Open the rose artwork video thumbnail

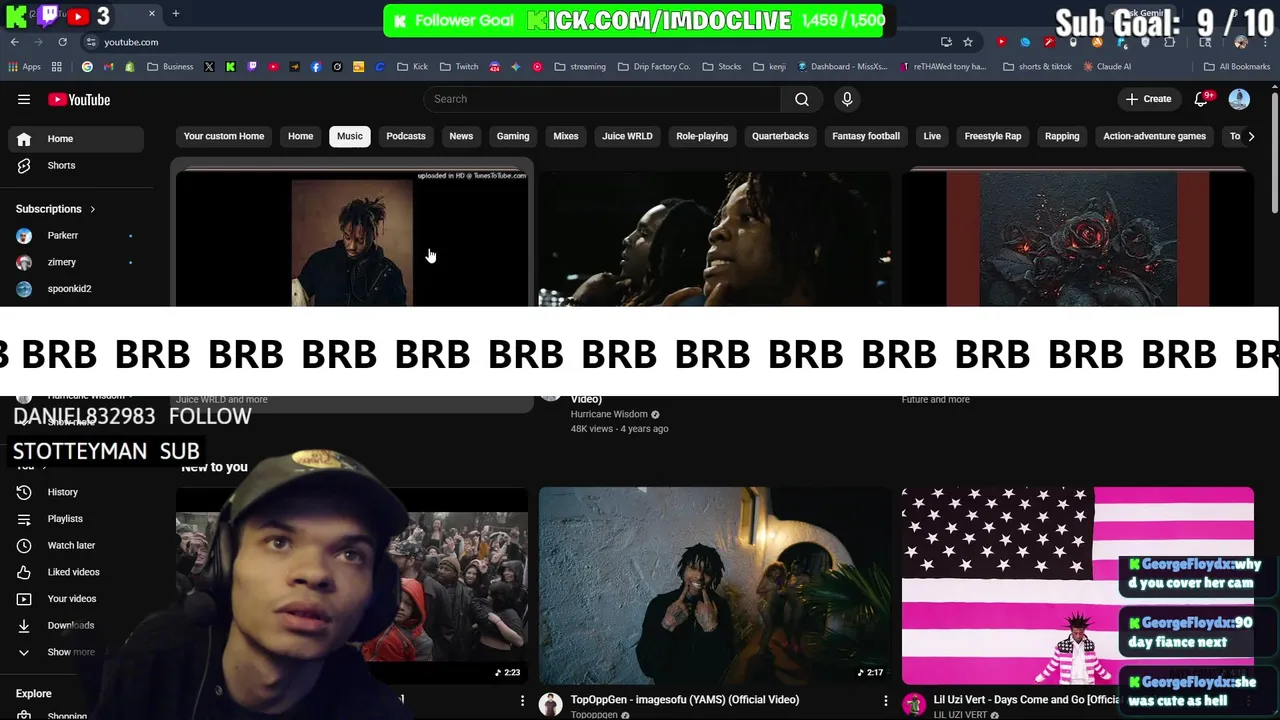(1077, 240)
